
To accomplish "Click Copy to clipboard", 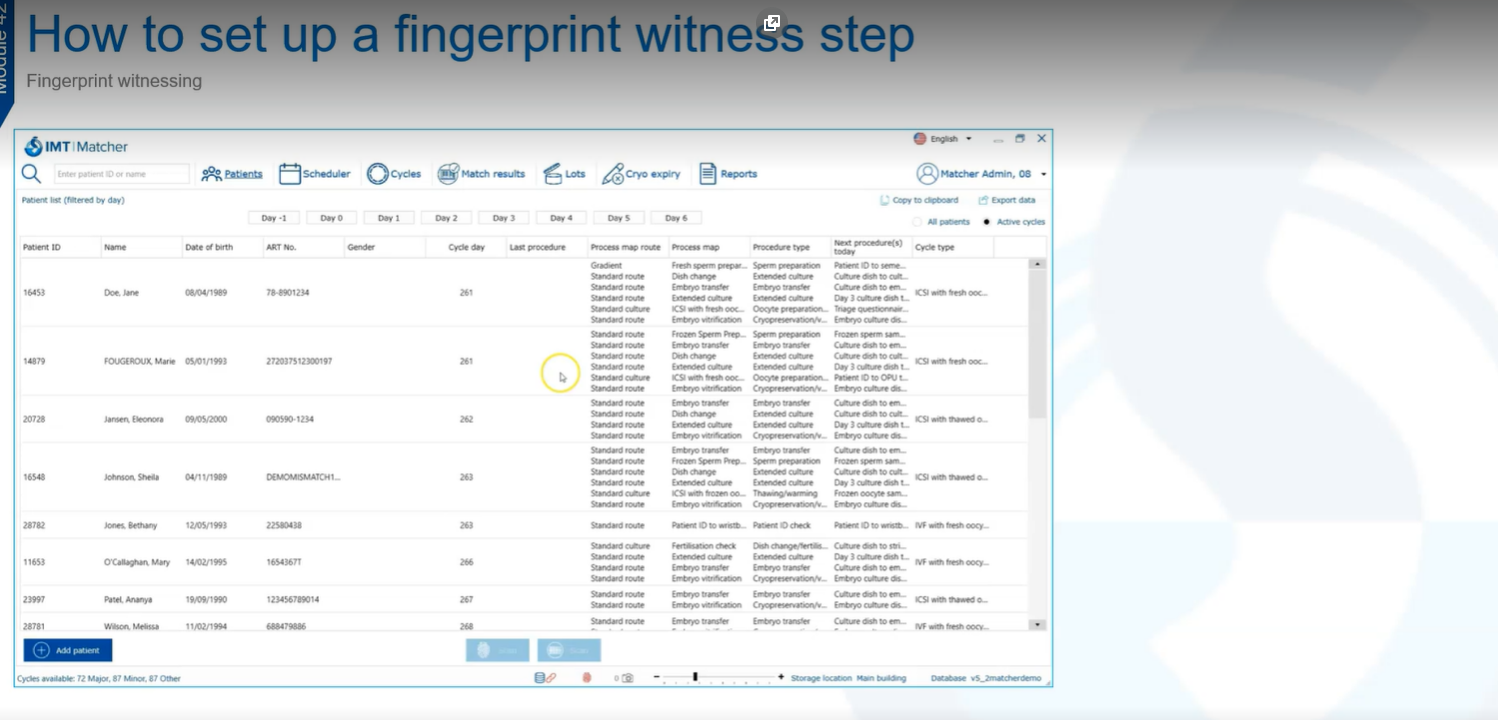I will [x=919, y=200].
